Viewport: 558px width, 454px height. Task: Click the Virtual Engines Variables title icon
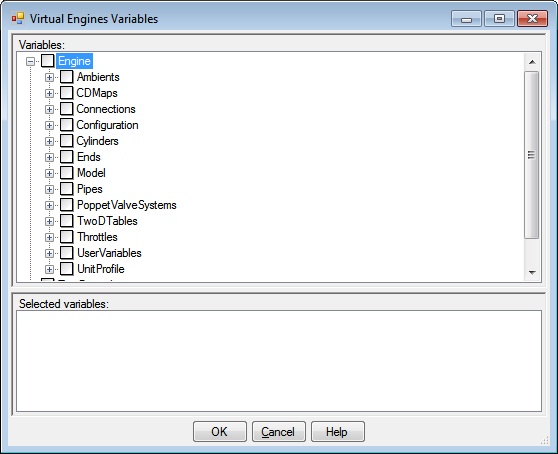18,18
